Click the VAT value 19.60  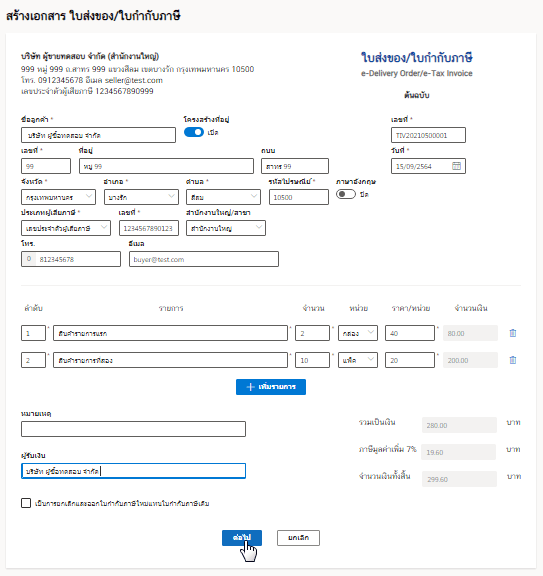[x=459, y=452]
